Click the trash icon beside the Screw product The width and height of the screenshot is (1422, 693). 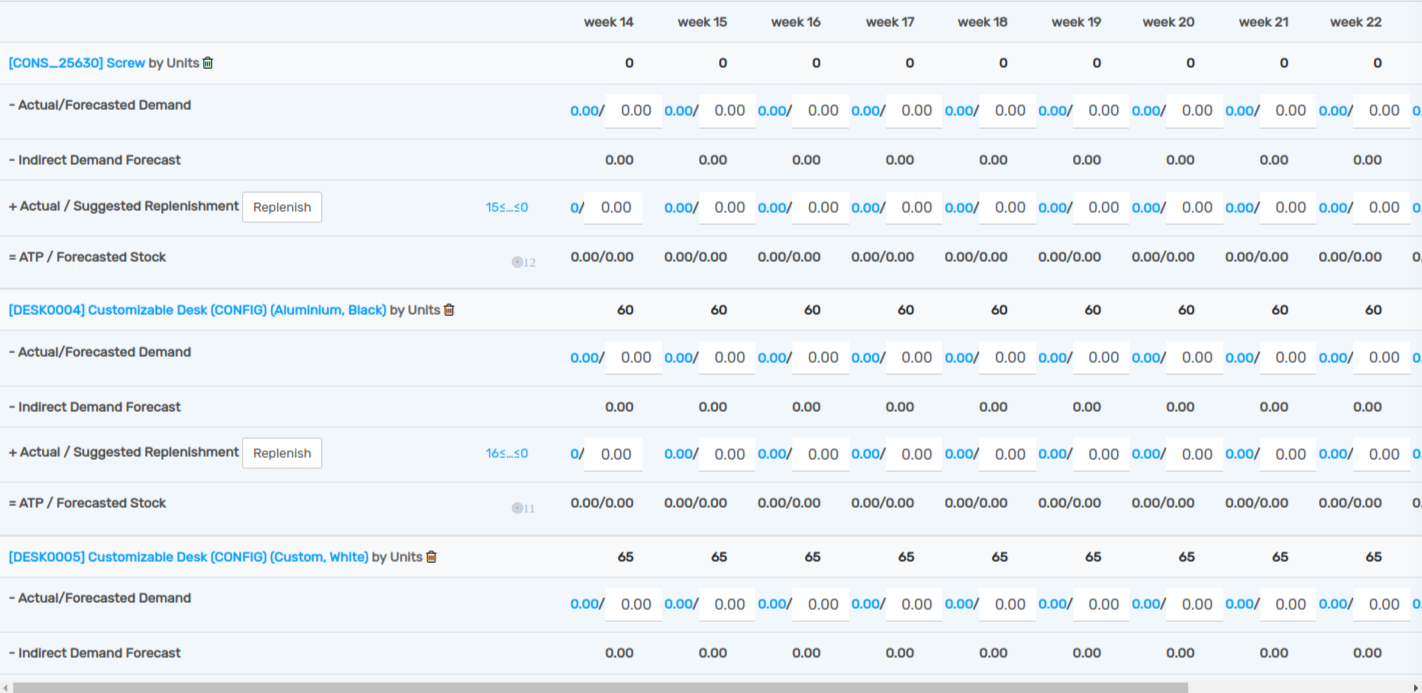click(208, 63)
